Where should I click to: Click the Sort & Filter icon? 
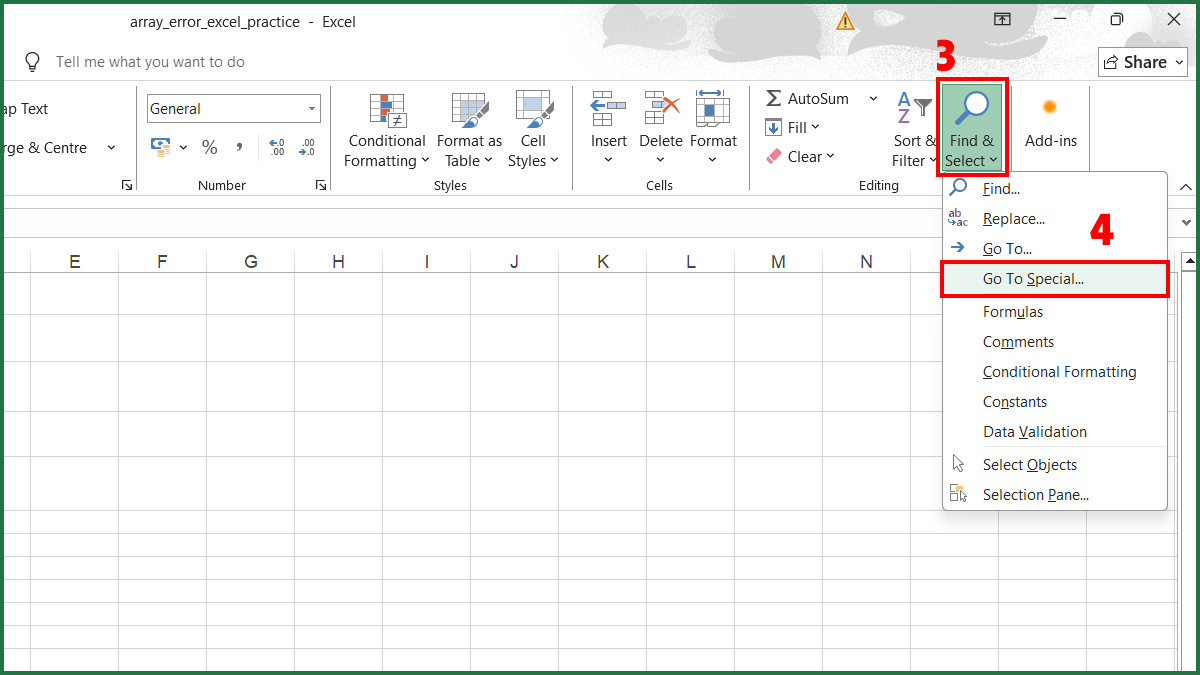914,108
